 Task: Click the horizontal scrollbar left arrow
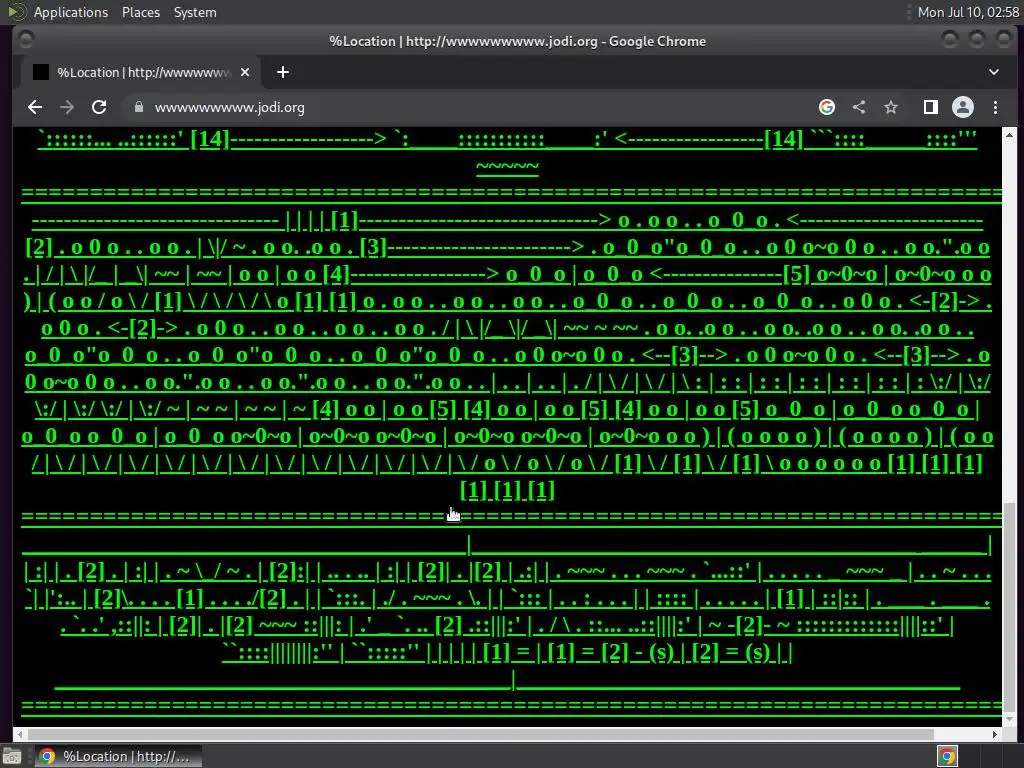(20, 734)
